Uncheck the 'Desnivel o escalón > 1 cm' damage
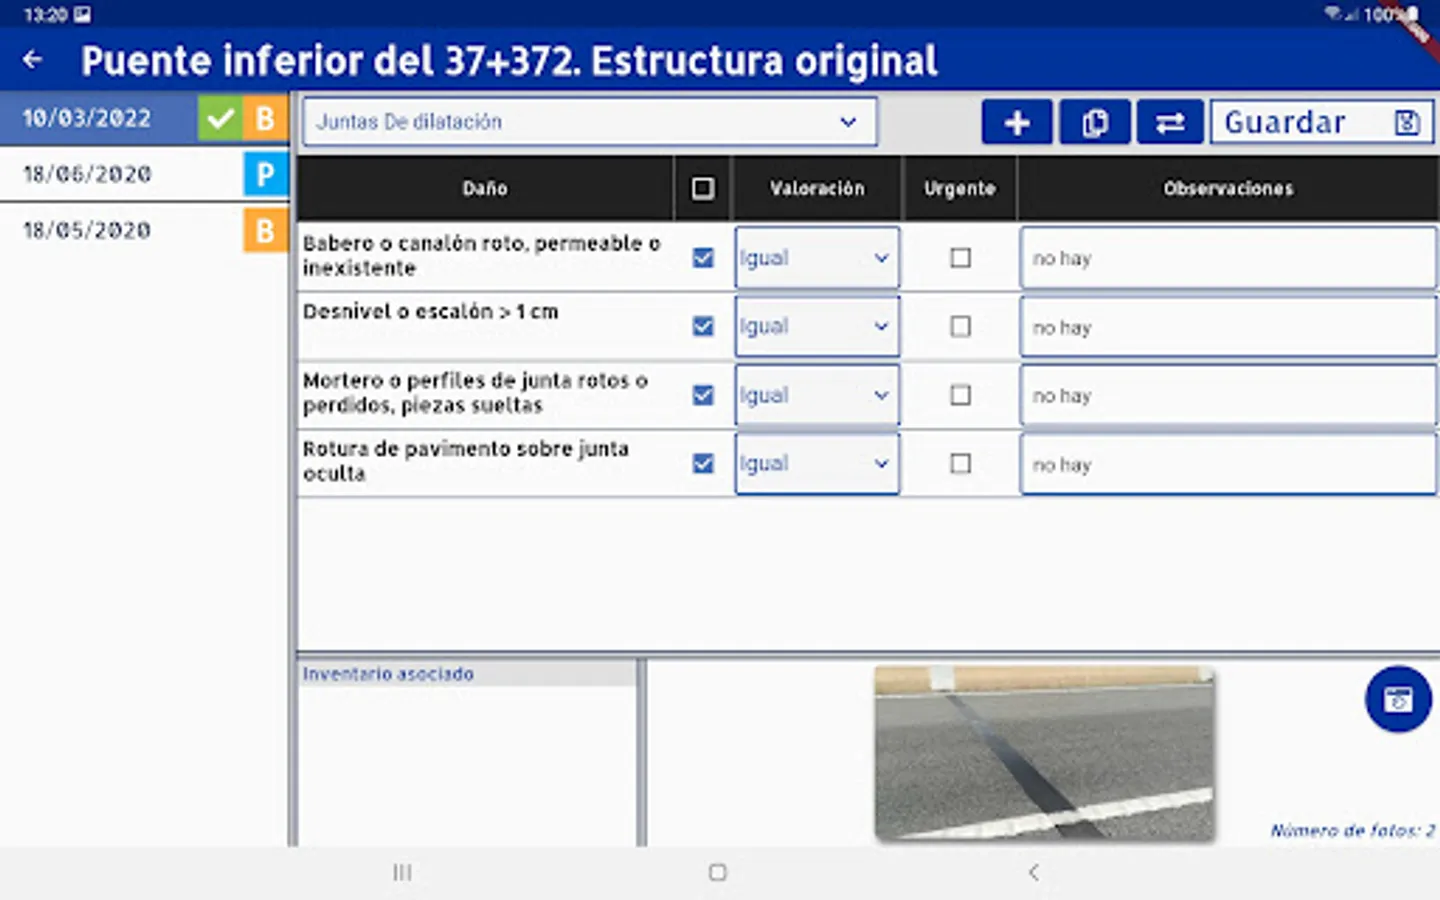Viewport: 1440px width, 900px height. click(703, 326)
